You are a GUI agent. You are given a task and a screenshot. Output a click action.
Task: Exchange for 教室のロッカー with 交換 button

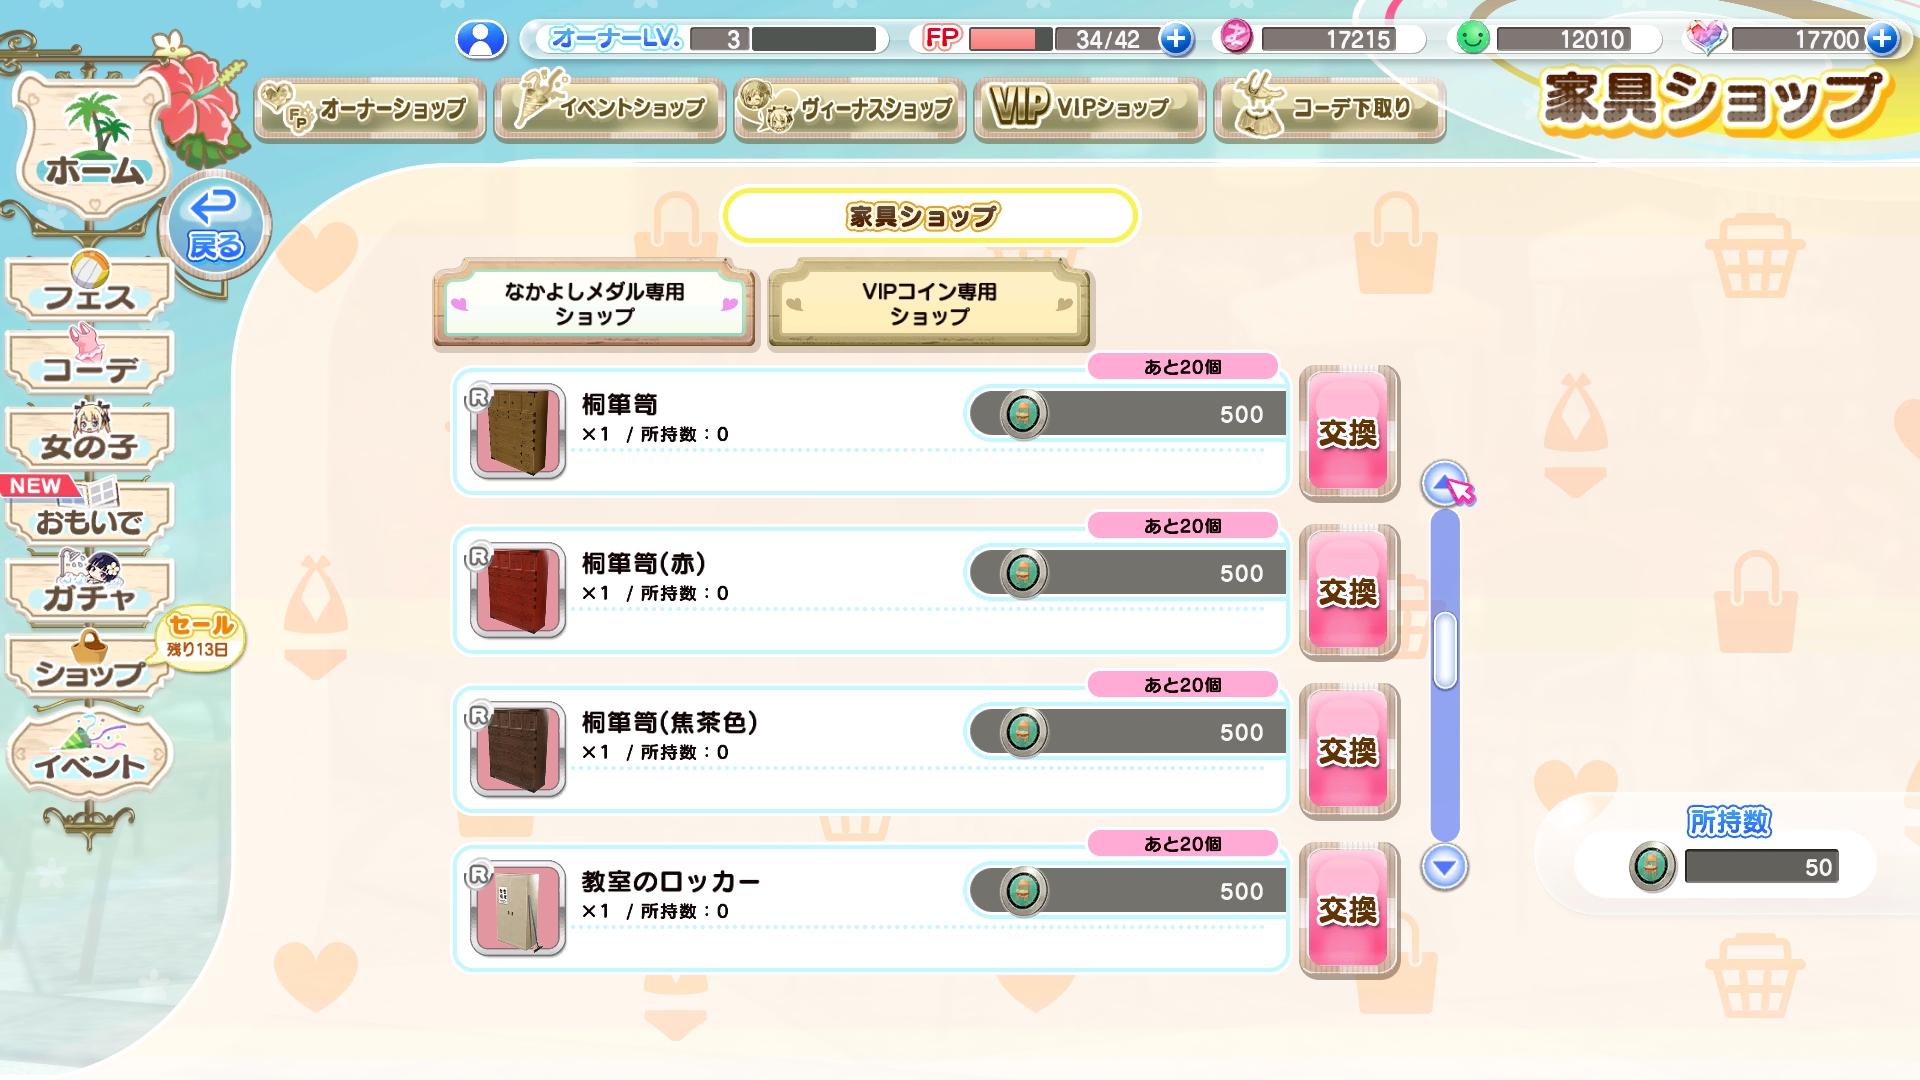[x=1349, y=910]
